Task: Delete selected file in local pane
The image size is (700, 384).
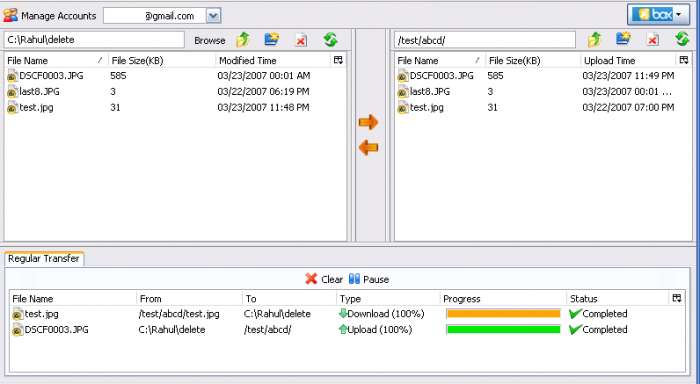Action: [x=301, y=40]
